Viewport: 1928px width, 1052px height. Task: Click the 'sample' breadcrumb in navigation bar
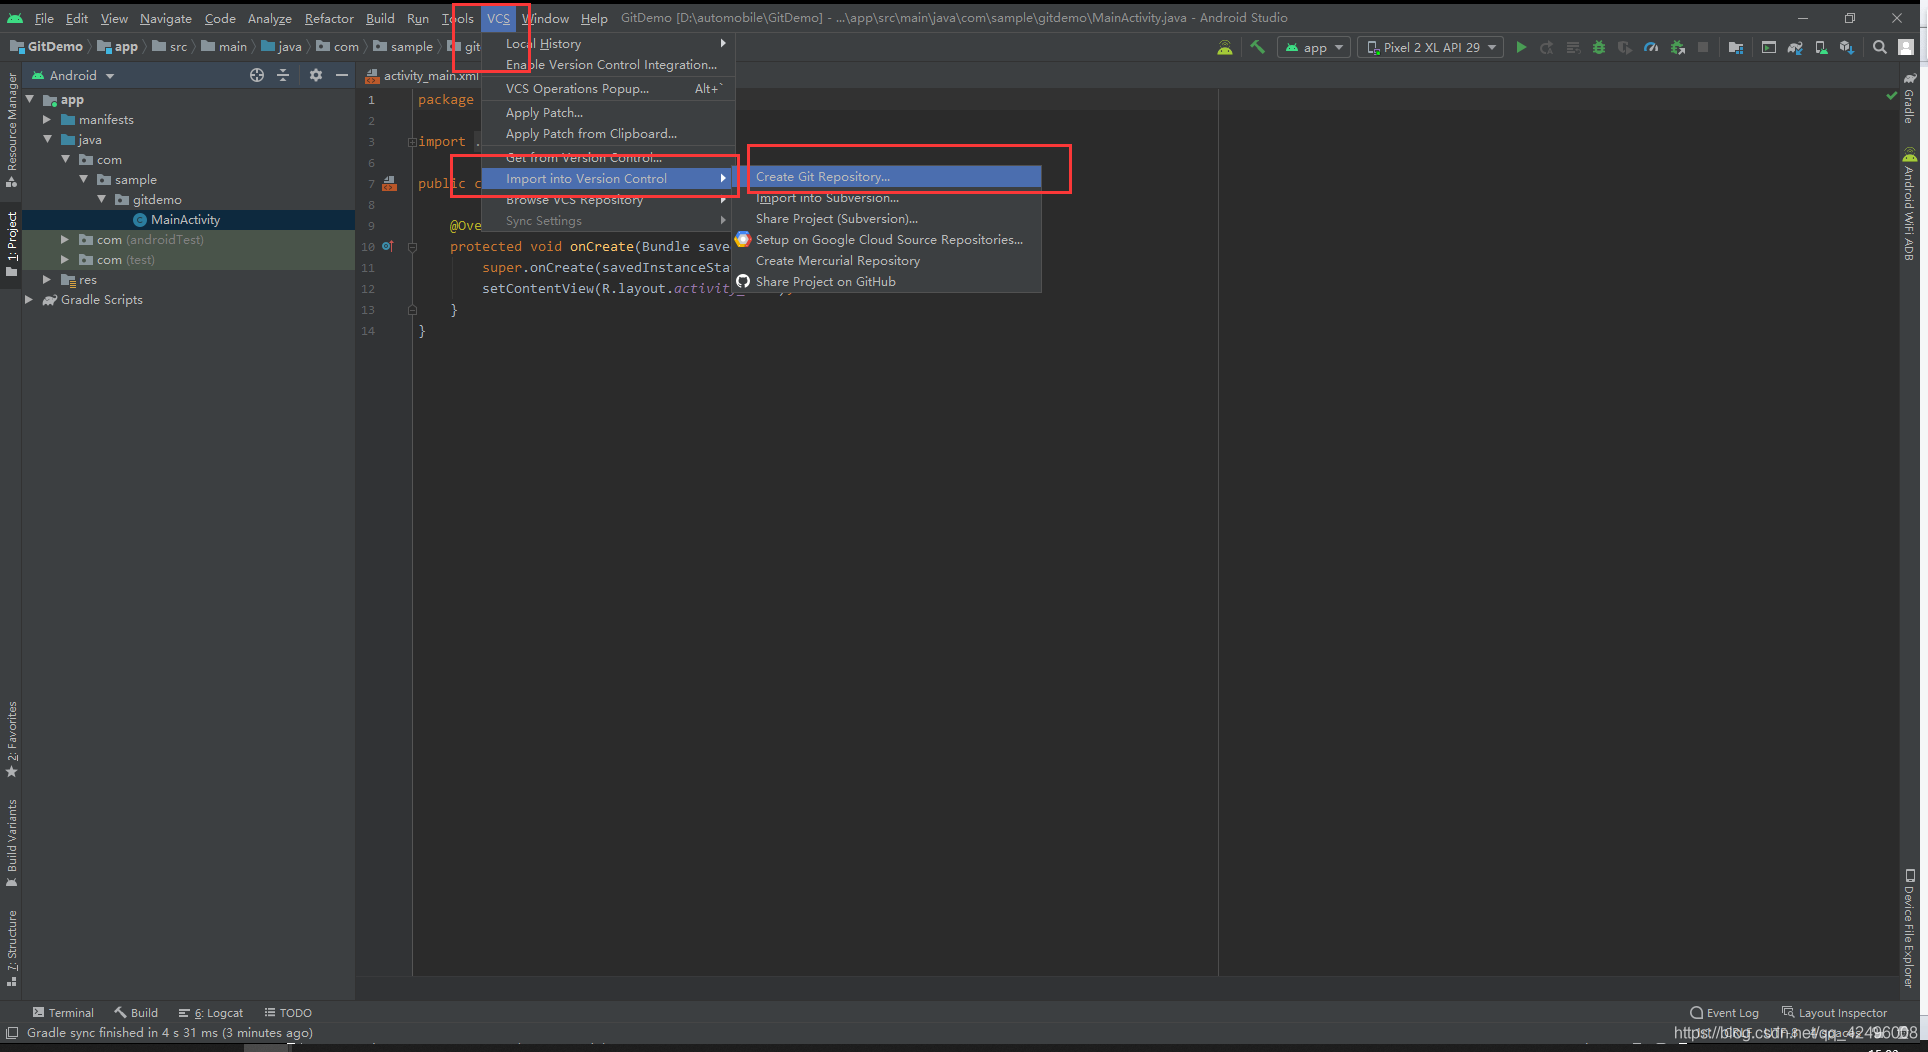pyautogui.click(x=403, y=47)
